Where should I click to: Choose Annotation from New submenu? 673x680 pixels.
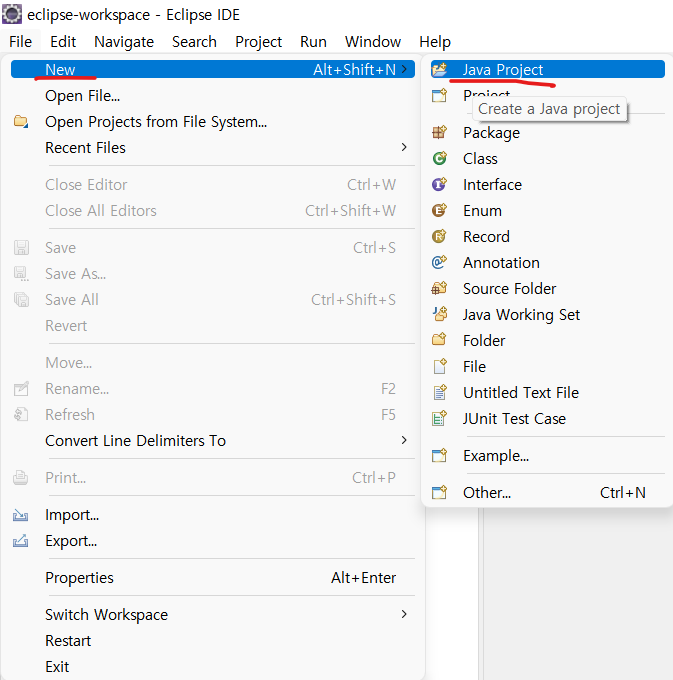(548, 262)
